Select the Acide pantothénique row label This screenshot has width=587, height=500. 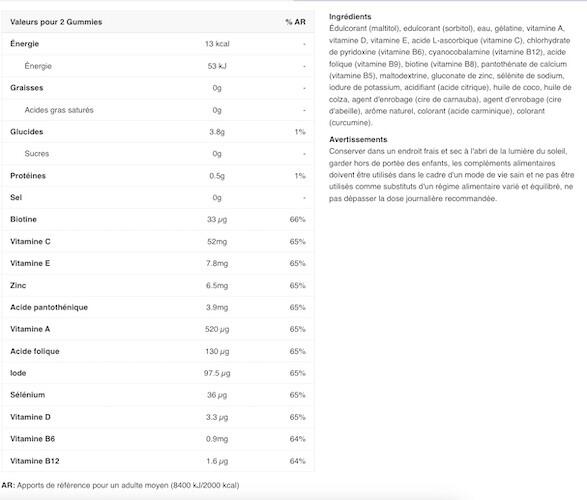[x=49, y=307]
